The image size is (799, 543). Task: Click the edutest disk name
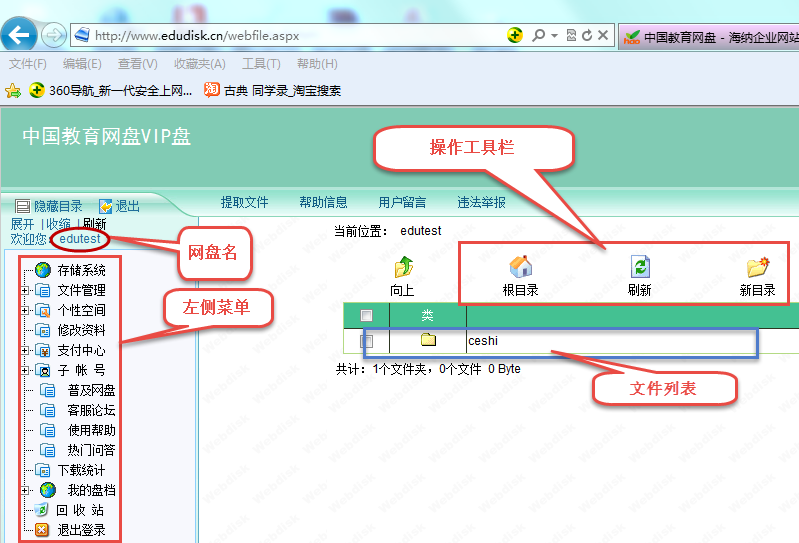coord(80,238)
